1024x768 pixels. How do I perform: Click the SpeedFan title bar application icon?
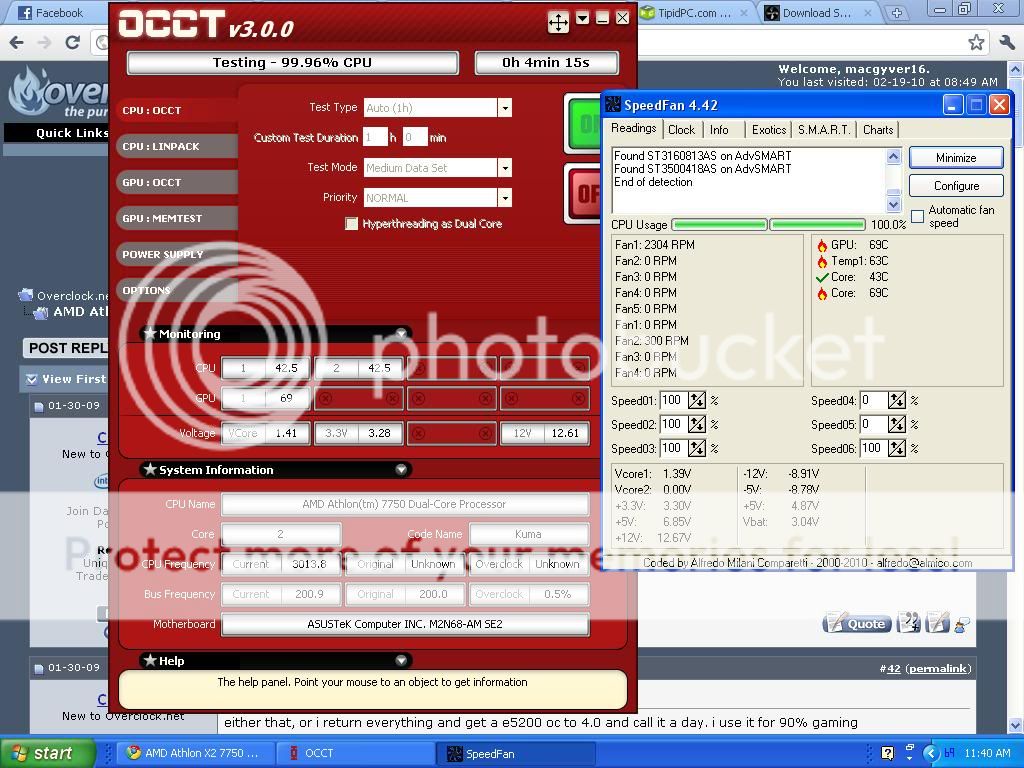pos(613,104)
